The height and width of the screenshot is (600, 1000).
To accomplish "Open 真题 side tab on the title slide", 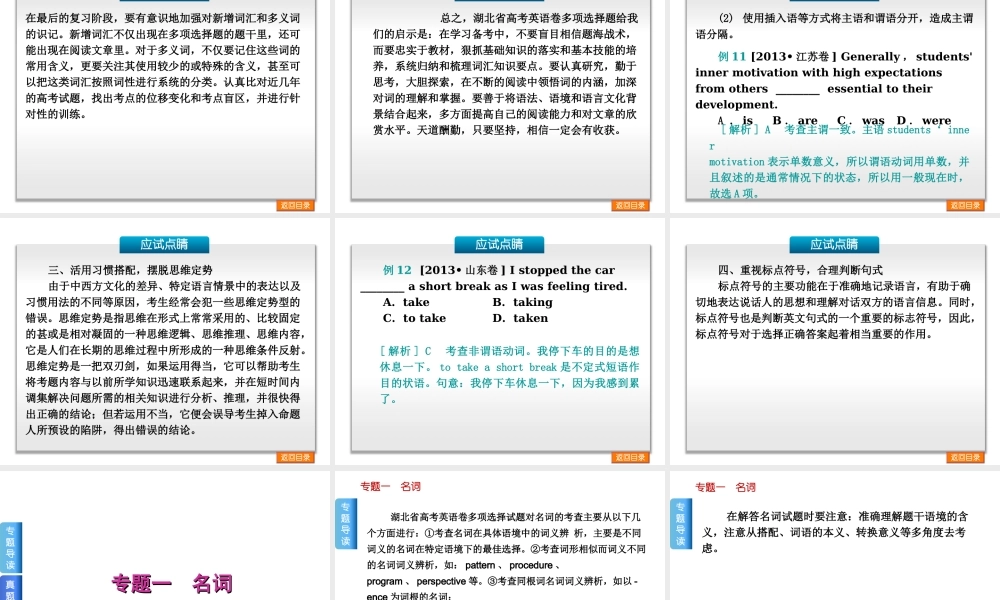I will tap(11, 587).
